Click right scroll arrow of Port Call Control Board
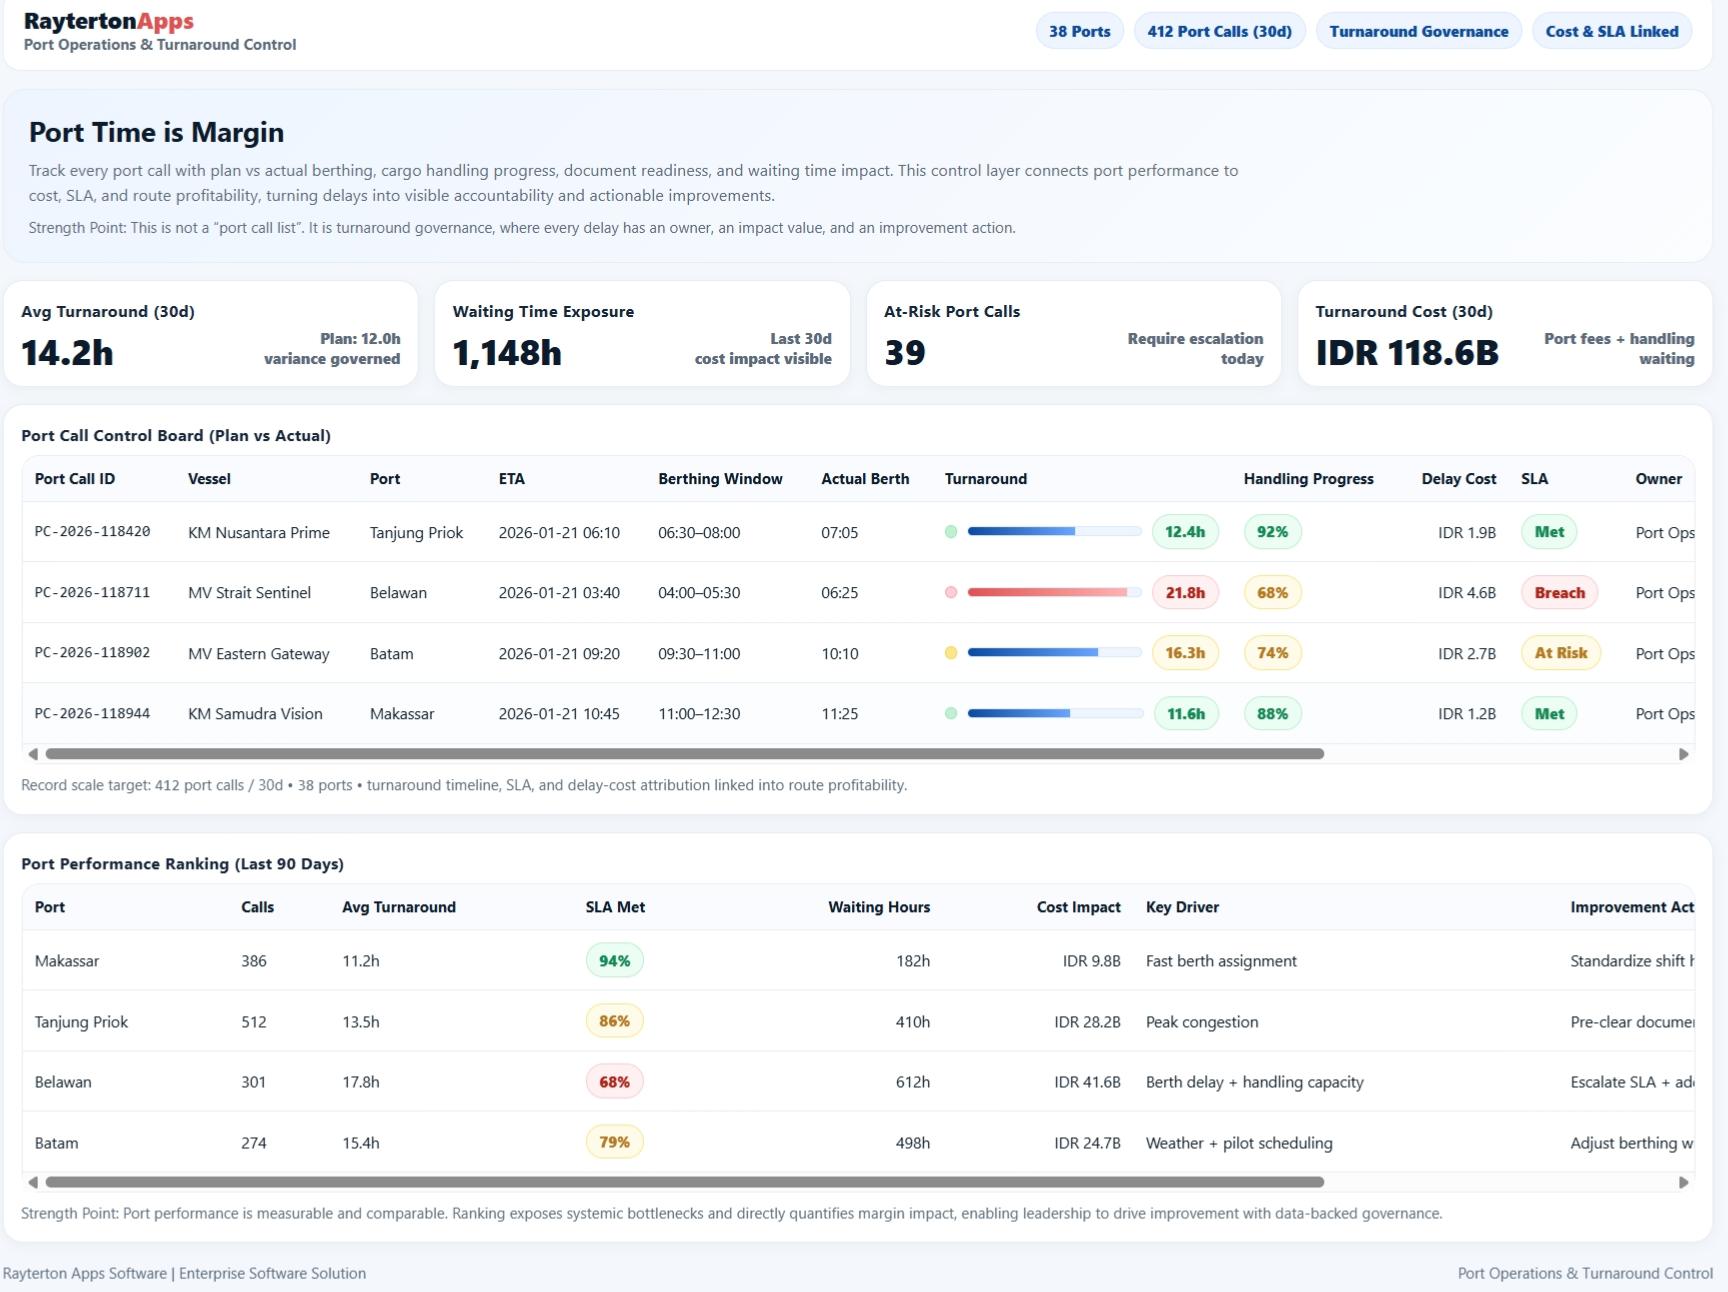This screenshot has width=1728, height=1292. click(1683, 754)
